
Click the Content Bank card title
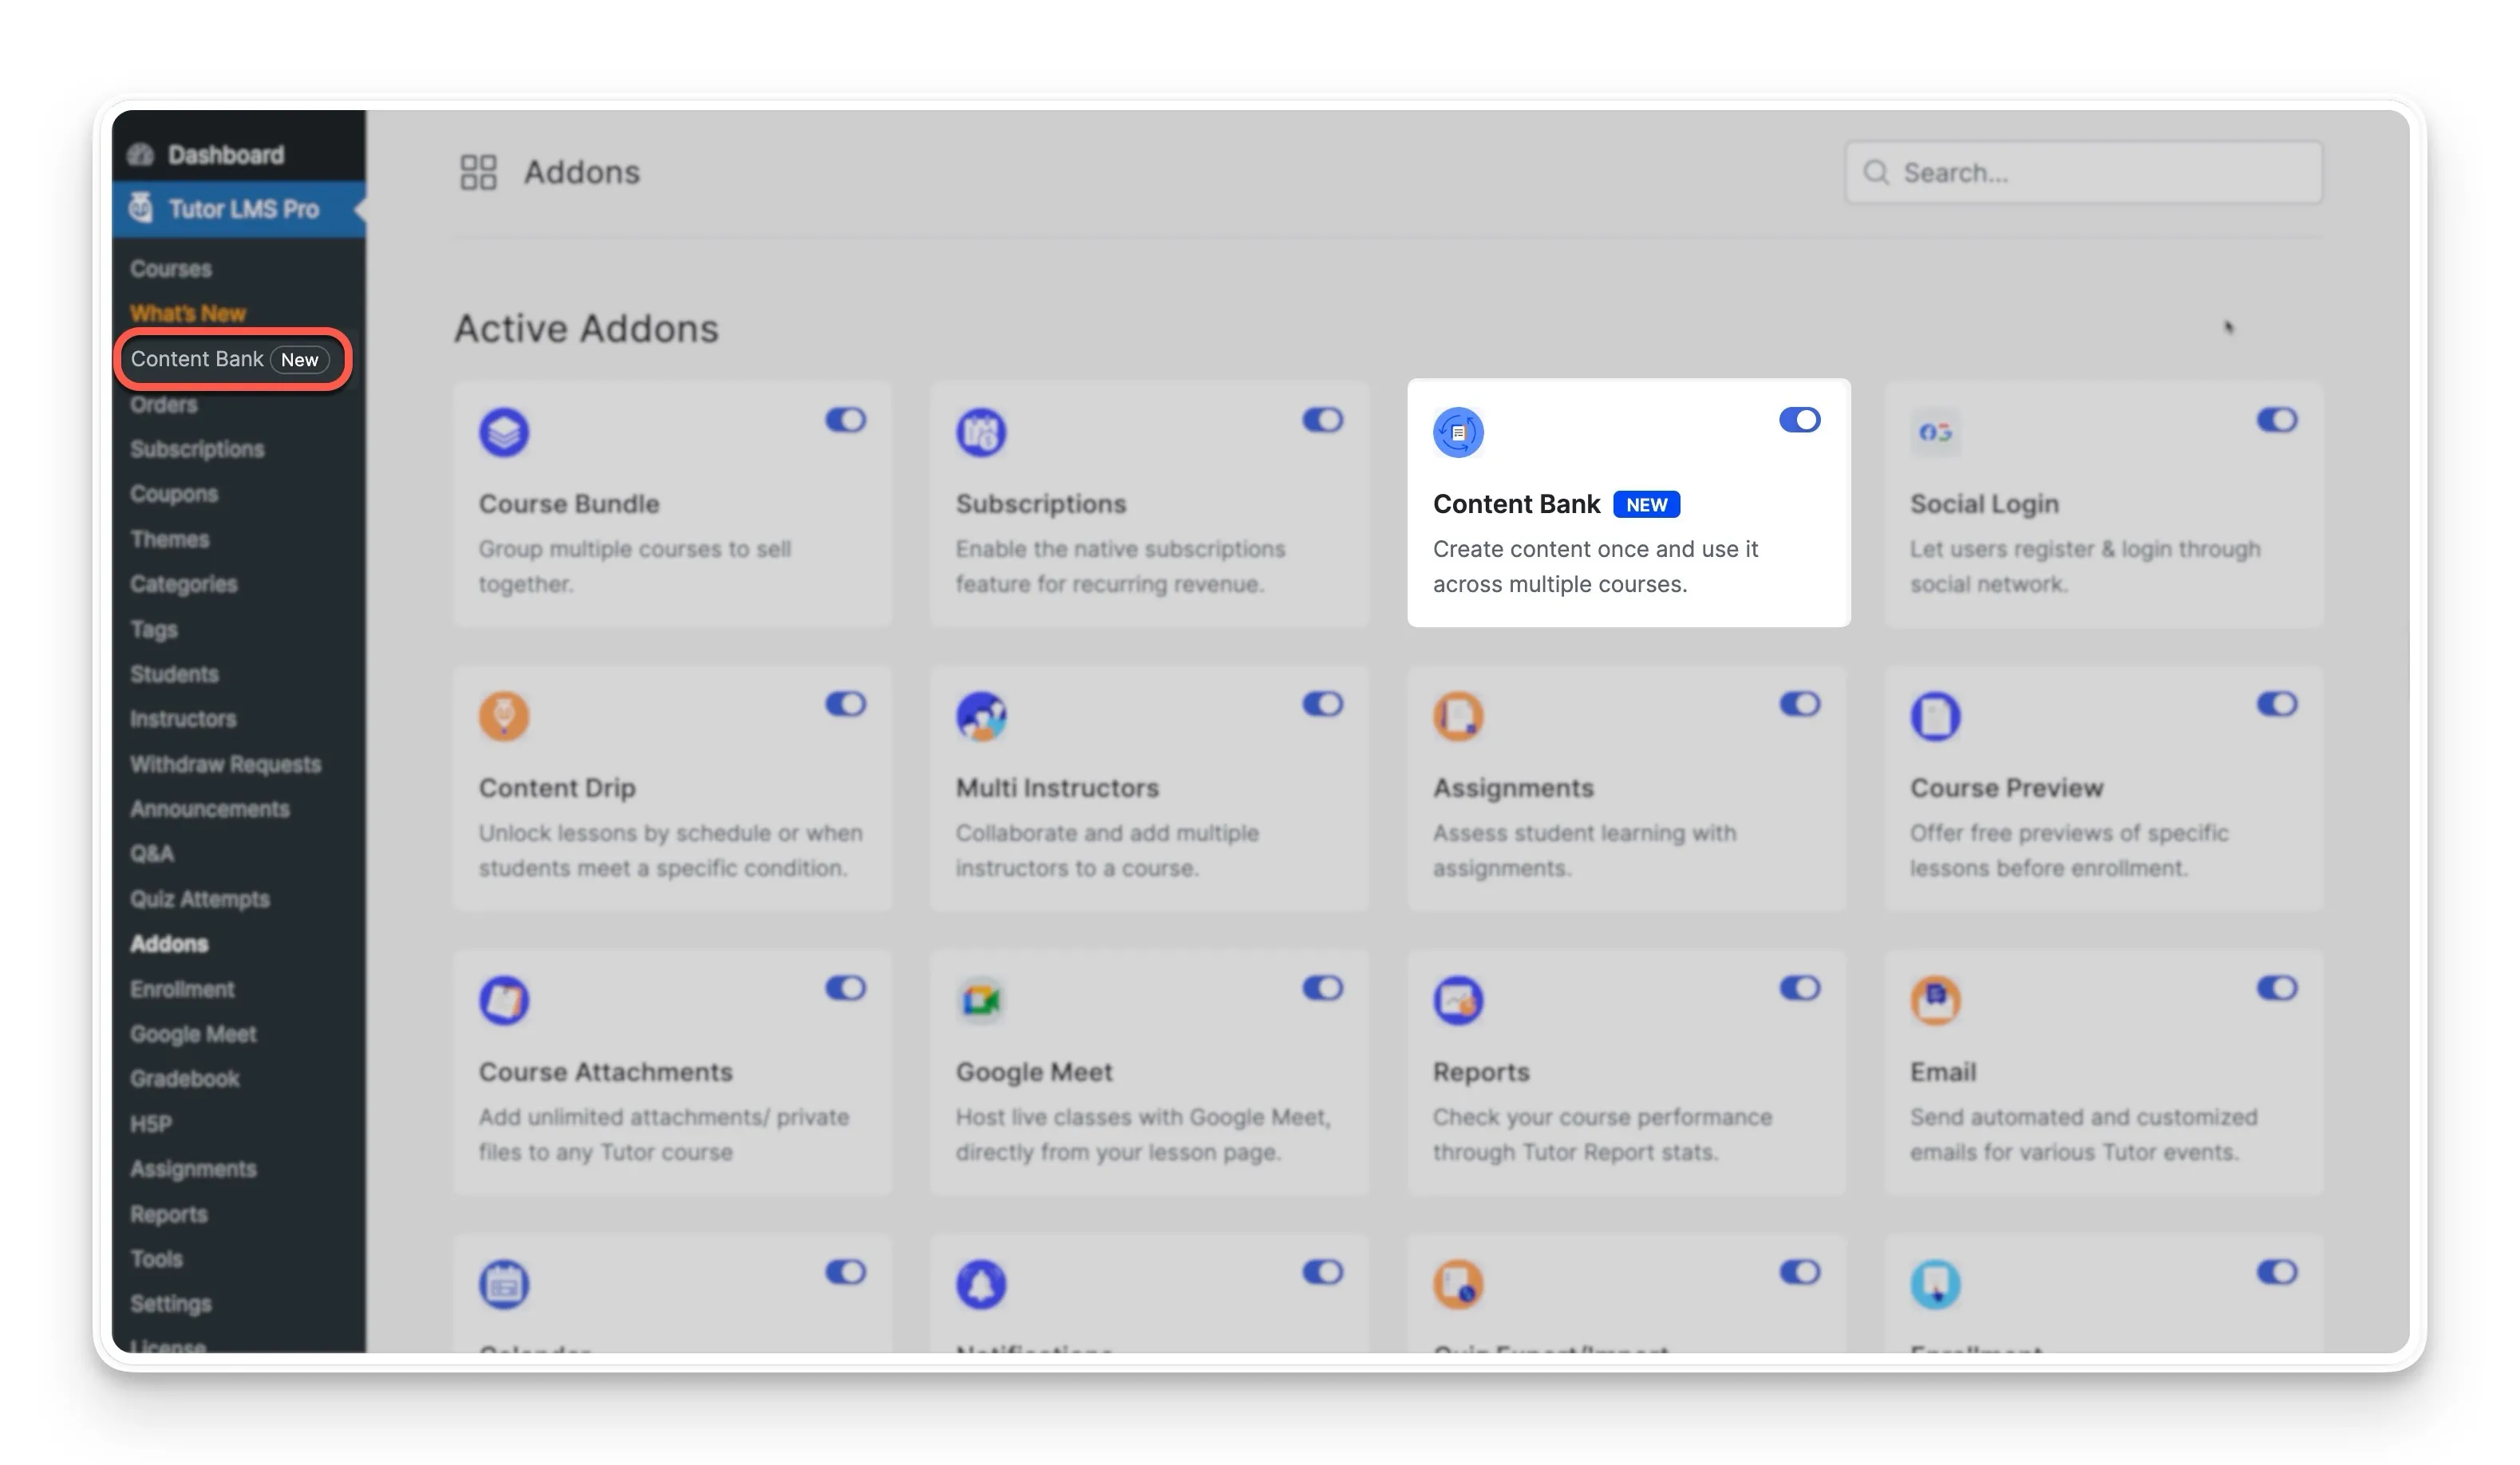(x=1516, y=504)
